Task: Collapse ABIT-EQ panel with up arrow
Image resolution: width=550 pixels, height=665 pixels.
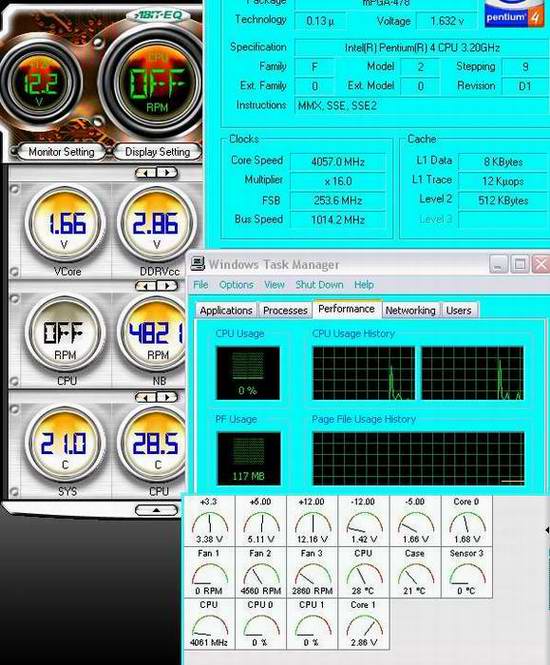Action: [156, 510]
